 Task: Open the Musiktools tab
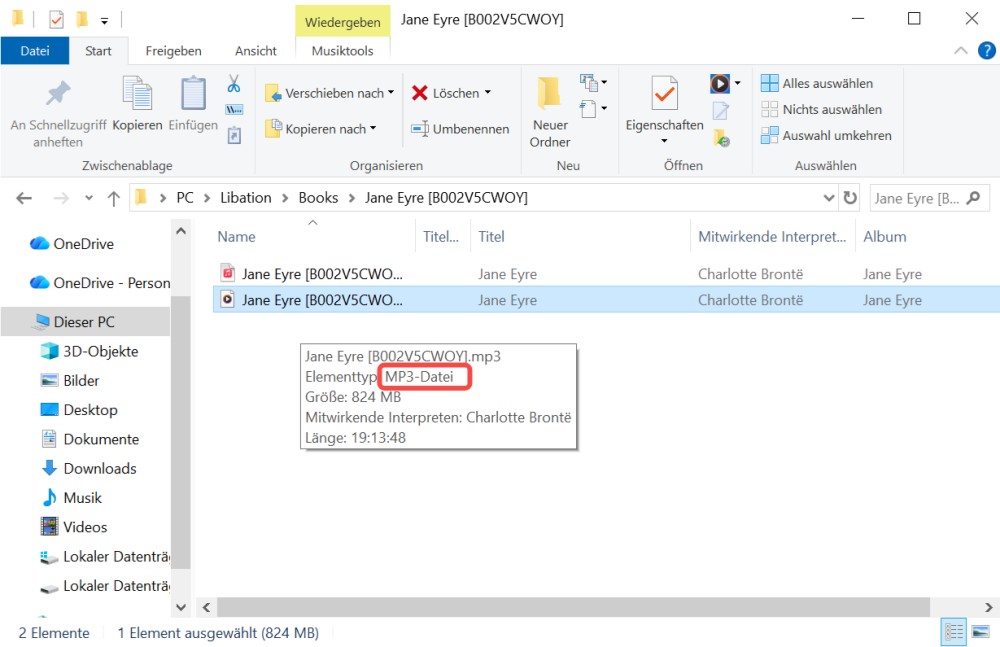click(342, 51)
